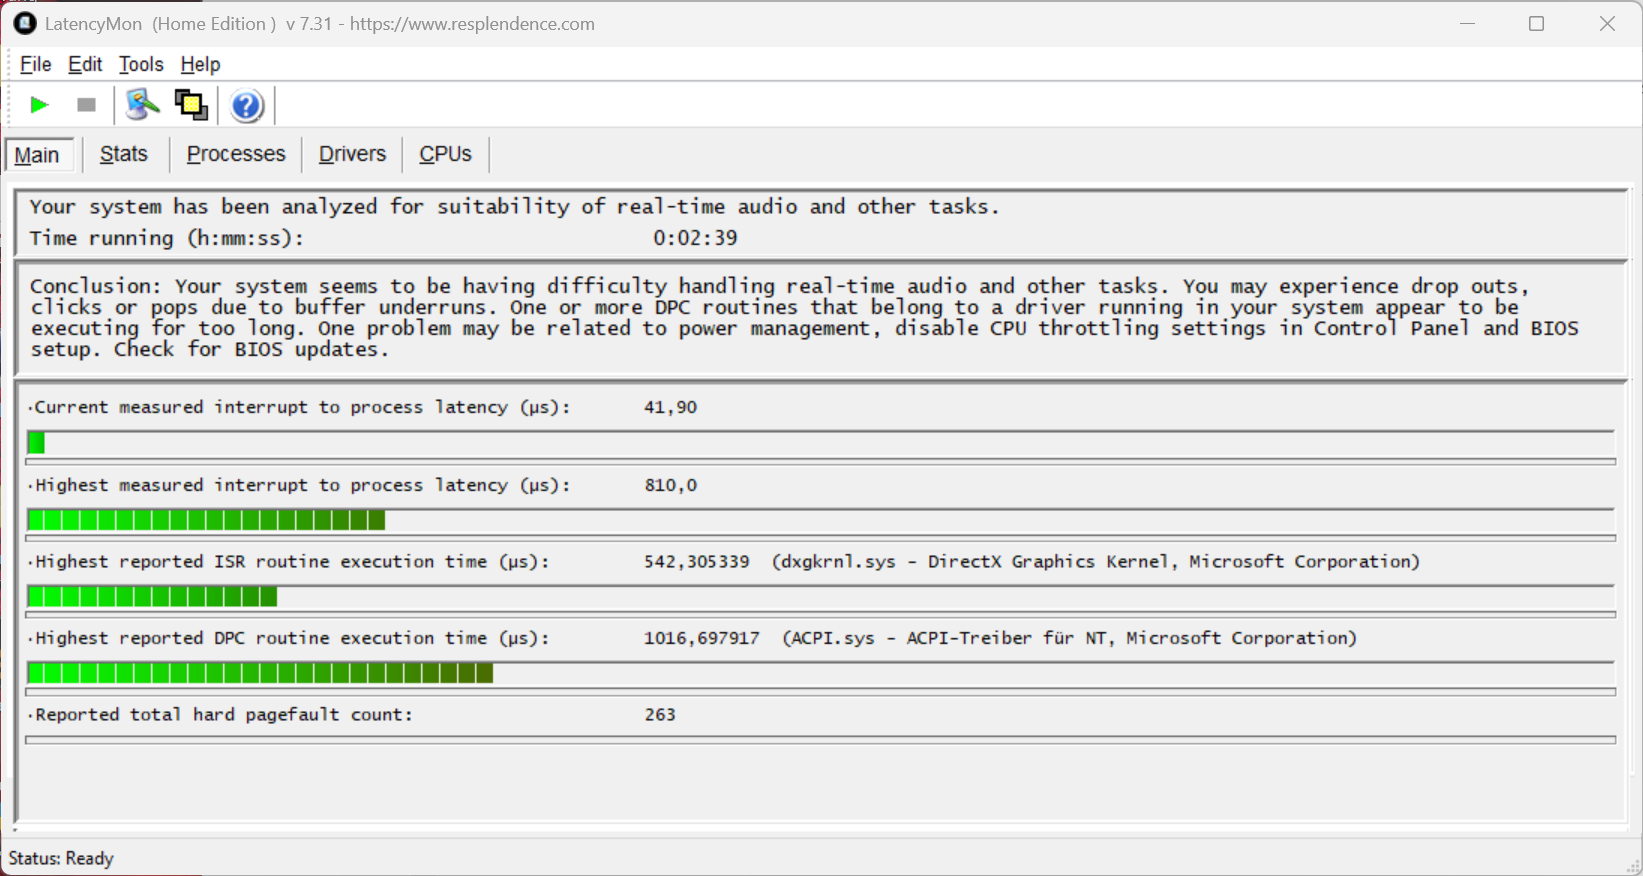Click the LatencyMon window title text
The height and width of the screenshot is (876, 1643).
pyautogui.click(x=320, y=23)
